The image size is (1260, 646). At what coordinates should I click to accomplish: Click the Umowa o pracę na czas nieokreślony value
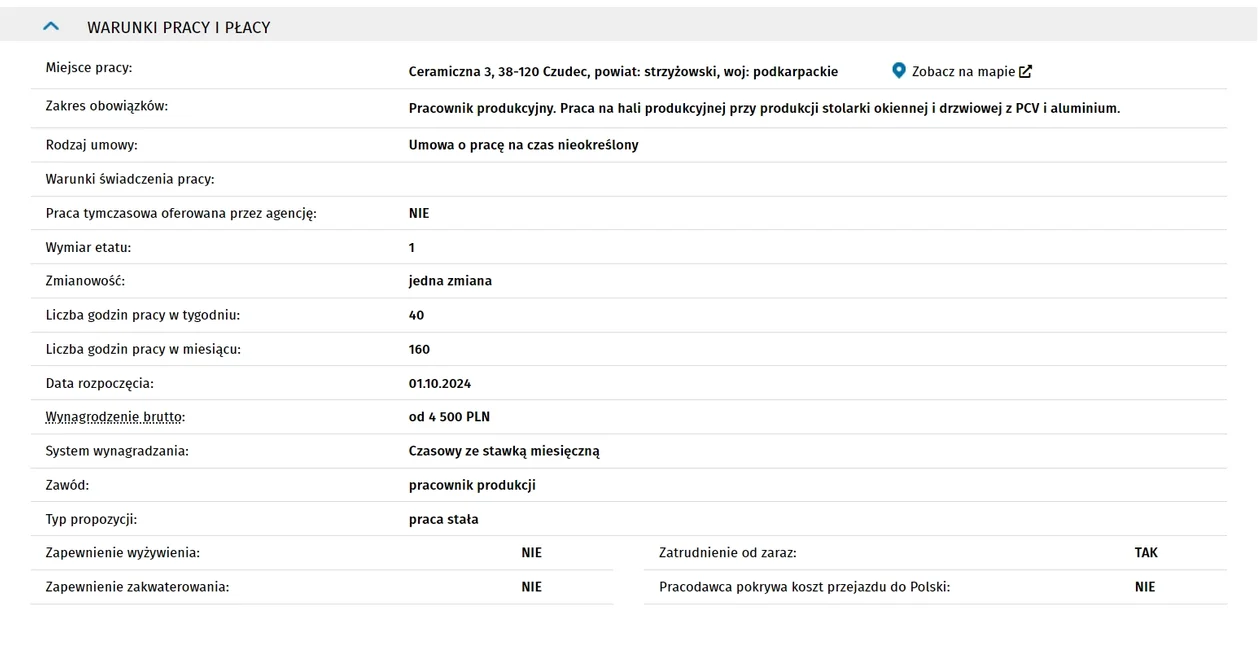coord(523,145)
